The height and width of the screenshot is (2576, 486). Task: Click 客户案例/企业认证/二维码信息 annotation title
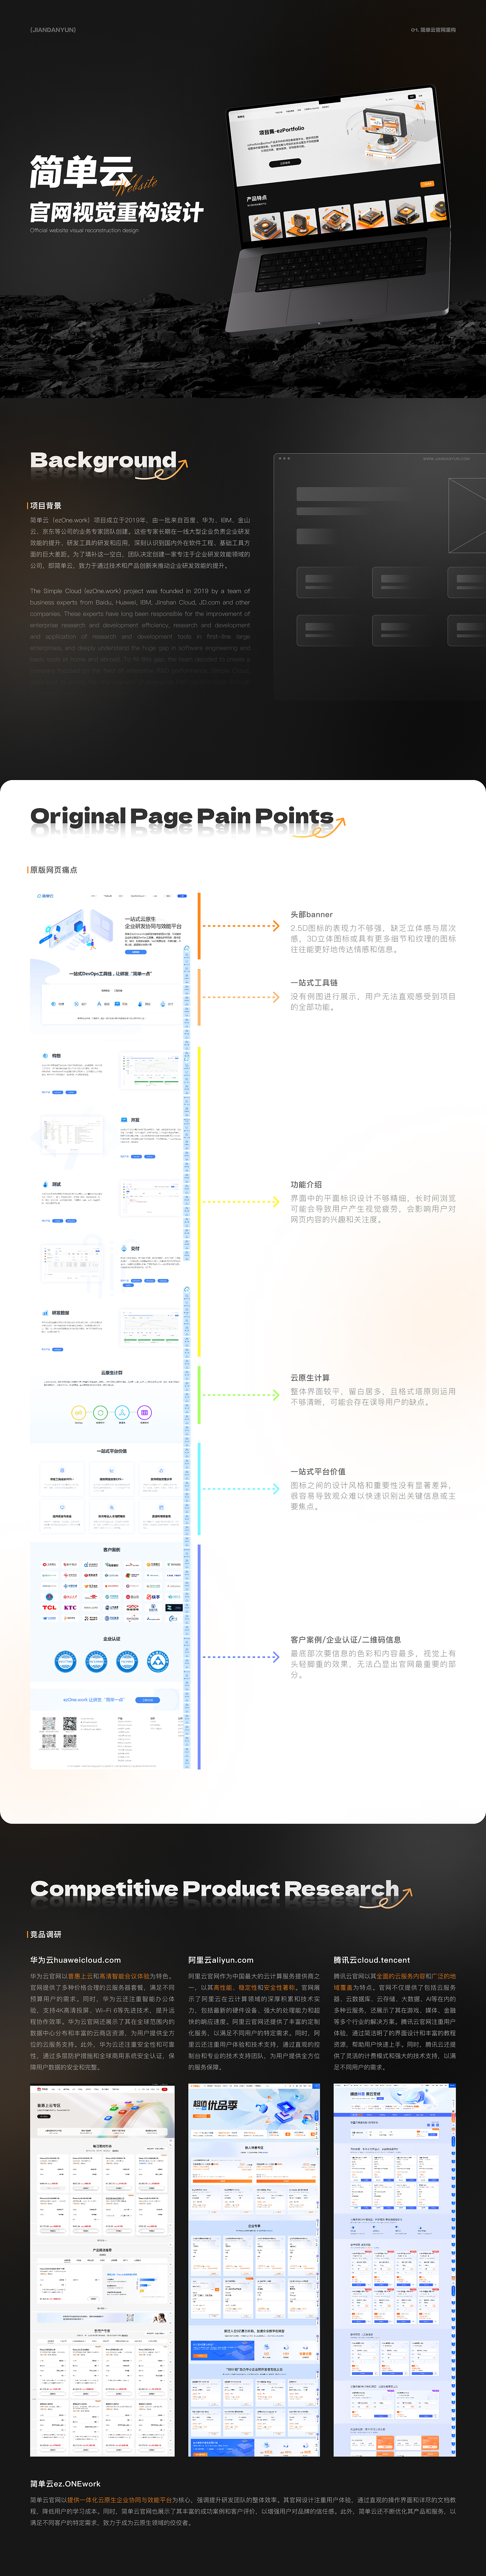[x=345, y=1640]
